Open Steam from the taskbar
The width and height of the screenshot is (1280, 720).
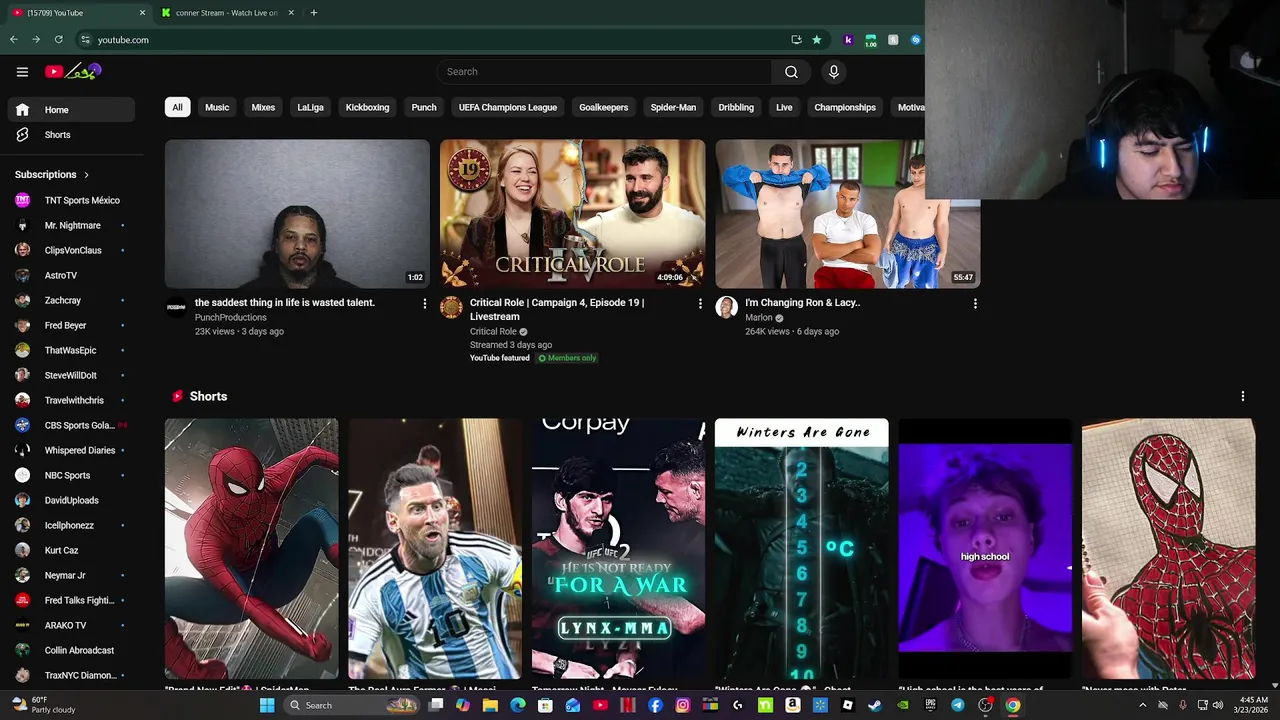coord(875,705)
